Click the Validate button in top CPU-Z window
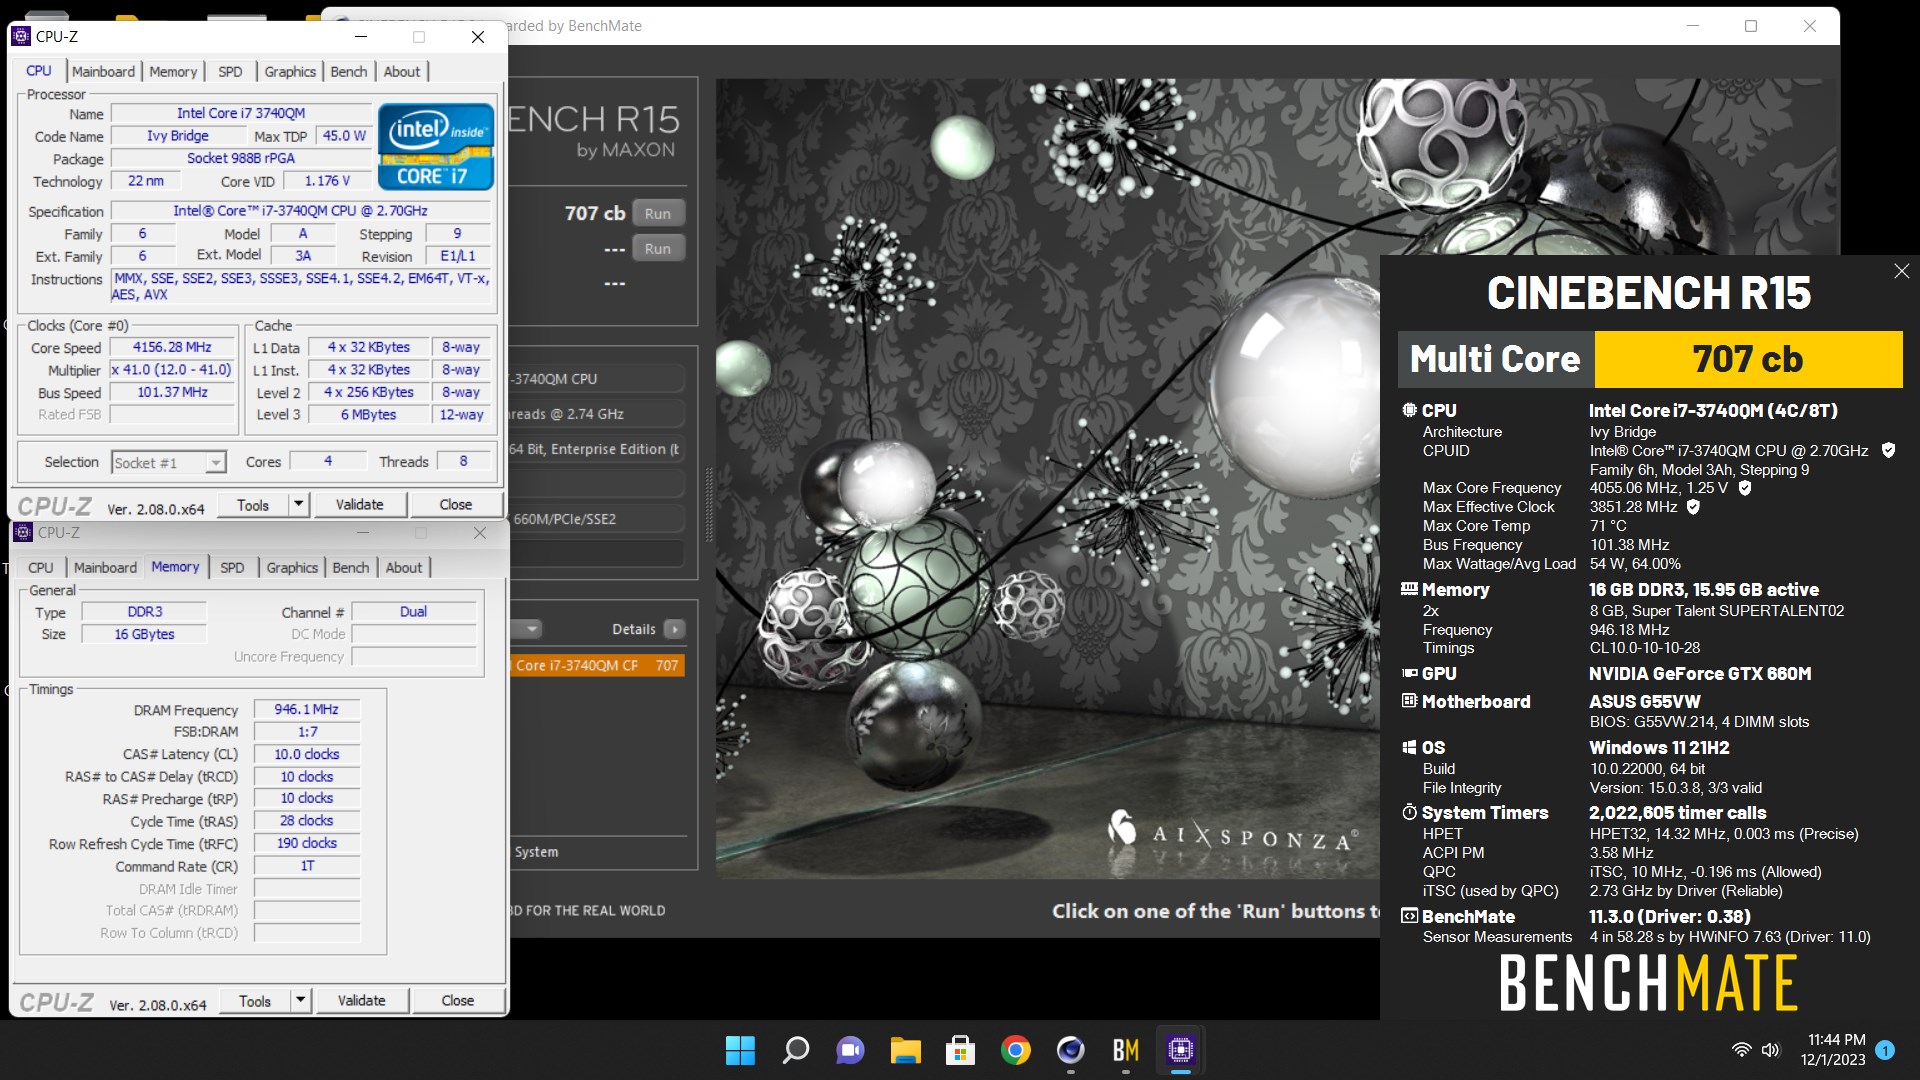Image resolution: width=1920 pixels, height=1080 pixels. [359, 505]
